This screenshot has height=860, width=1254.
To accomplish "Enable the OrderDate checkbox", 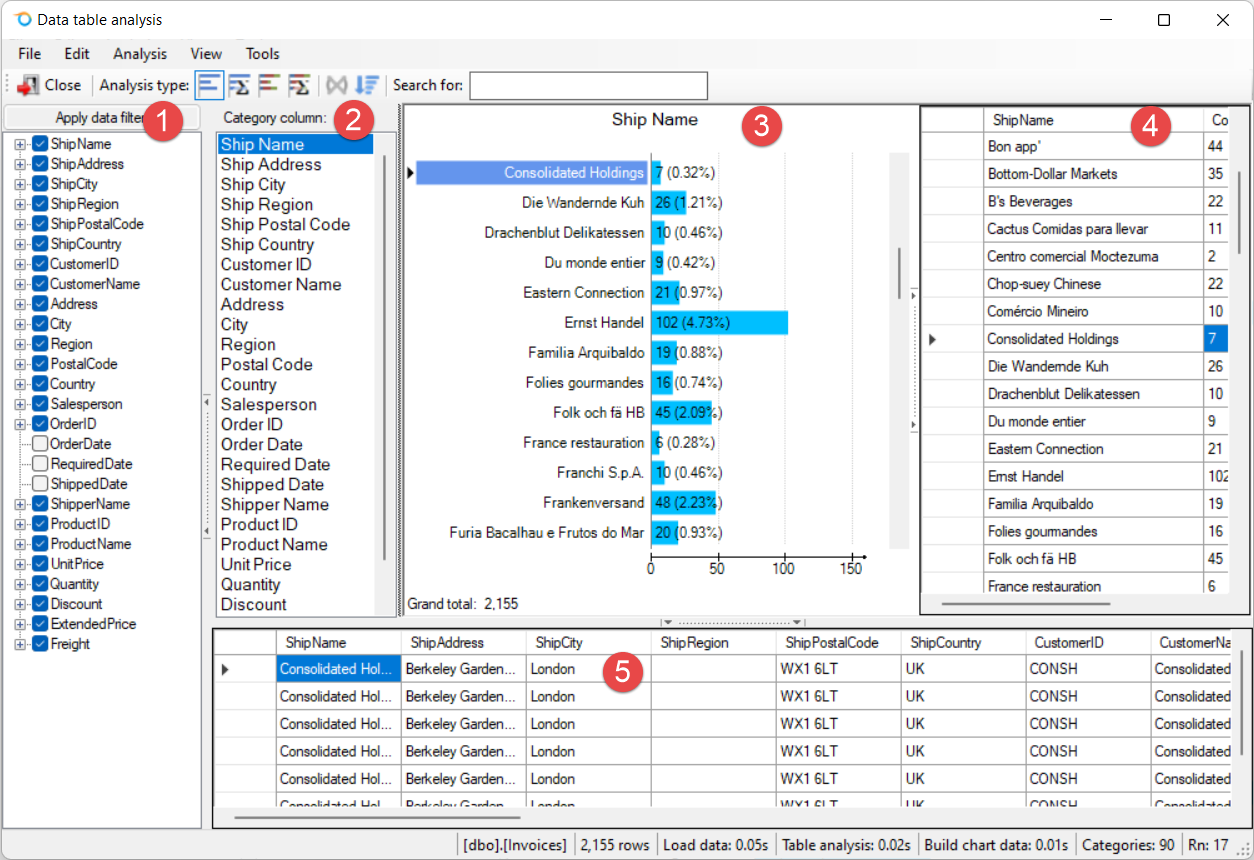I will 40,444.
